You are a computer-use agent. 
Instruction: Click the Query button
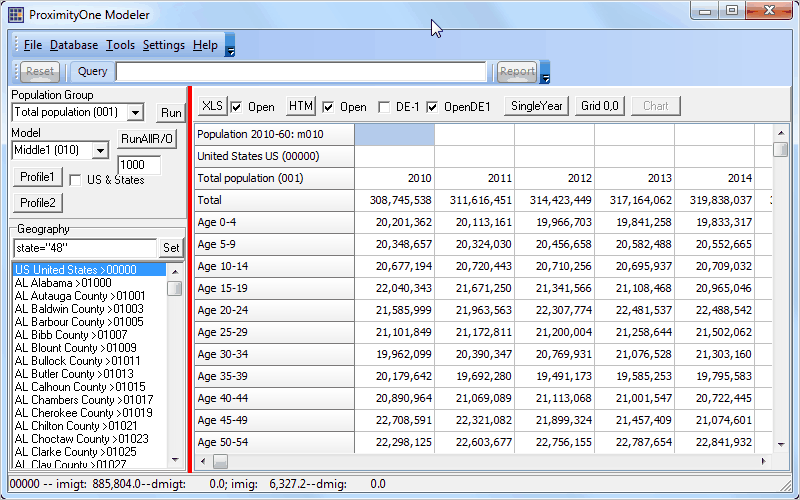coord(92,71)
